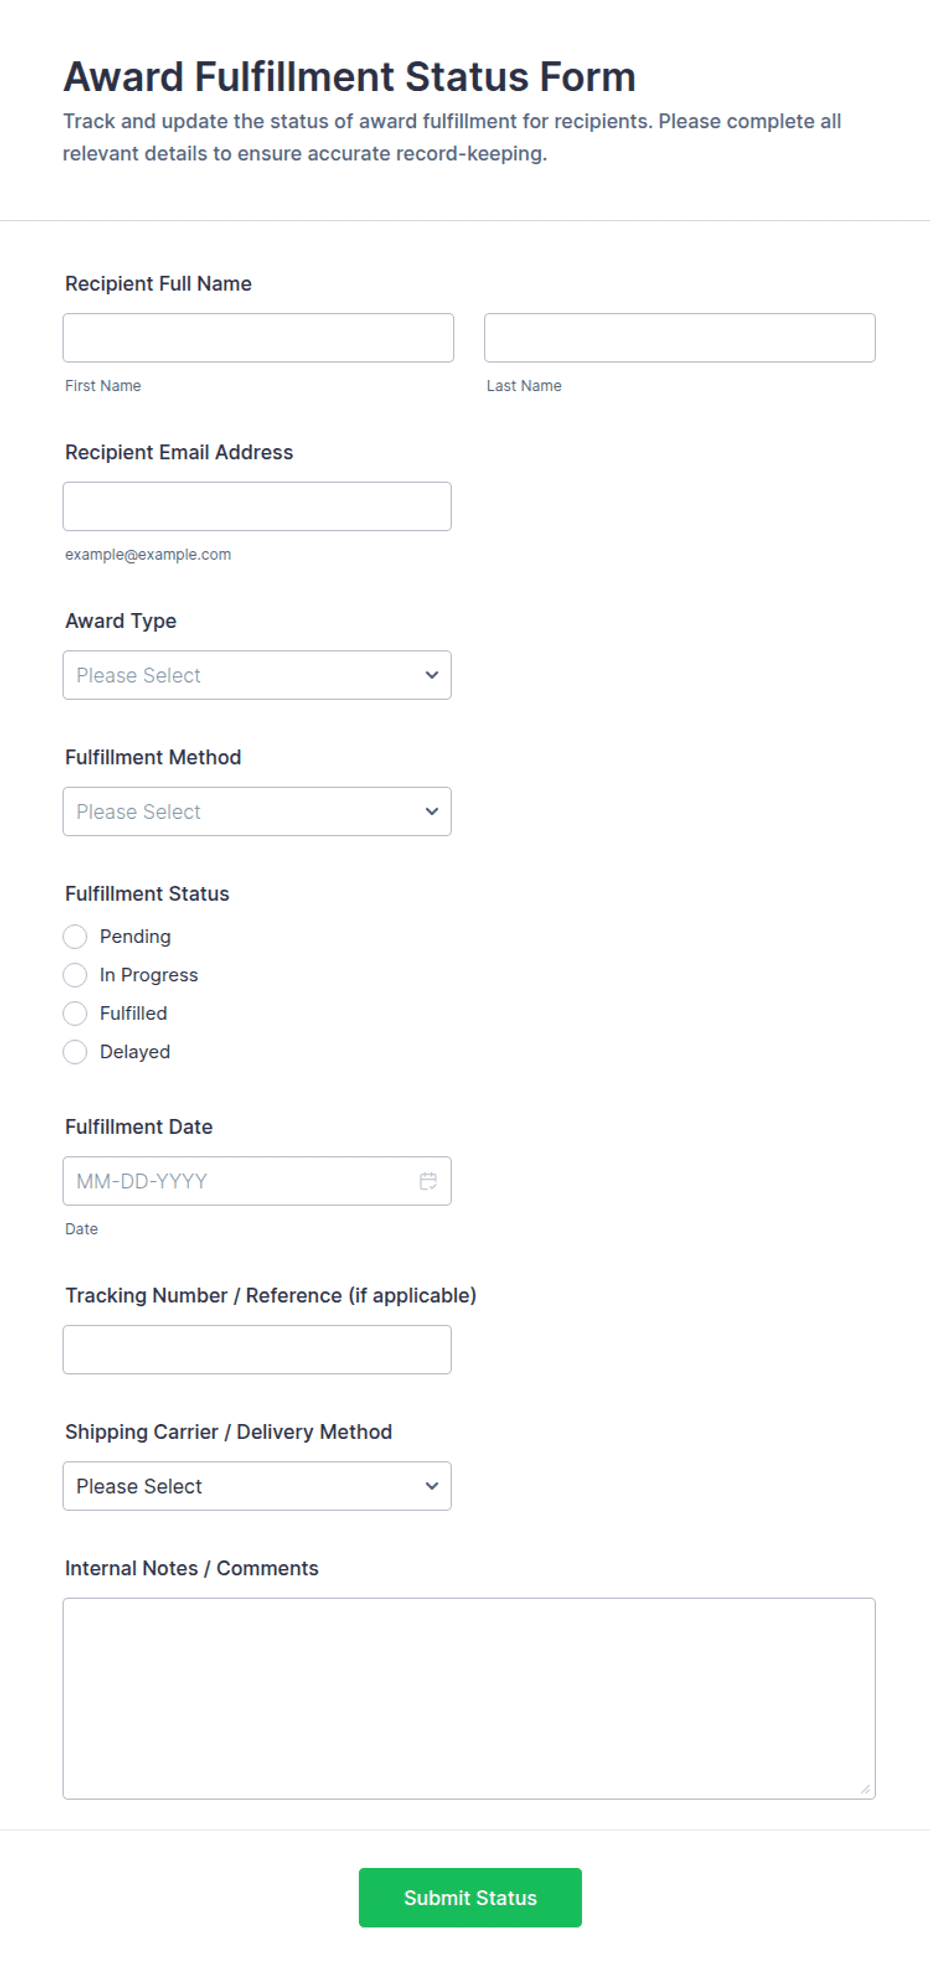Click the Shipping Carrier dropdown chevron arrow
The width and height of the screenshot is (930, 1977).
[432, 1486]
